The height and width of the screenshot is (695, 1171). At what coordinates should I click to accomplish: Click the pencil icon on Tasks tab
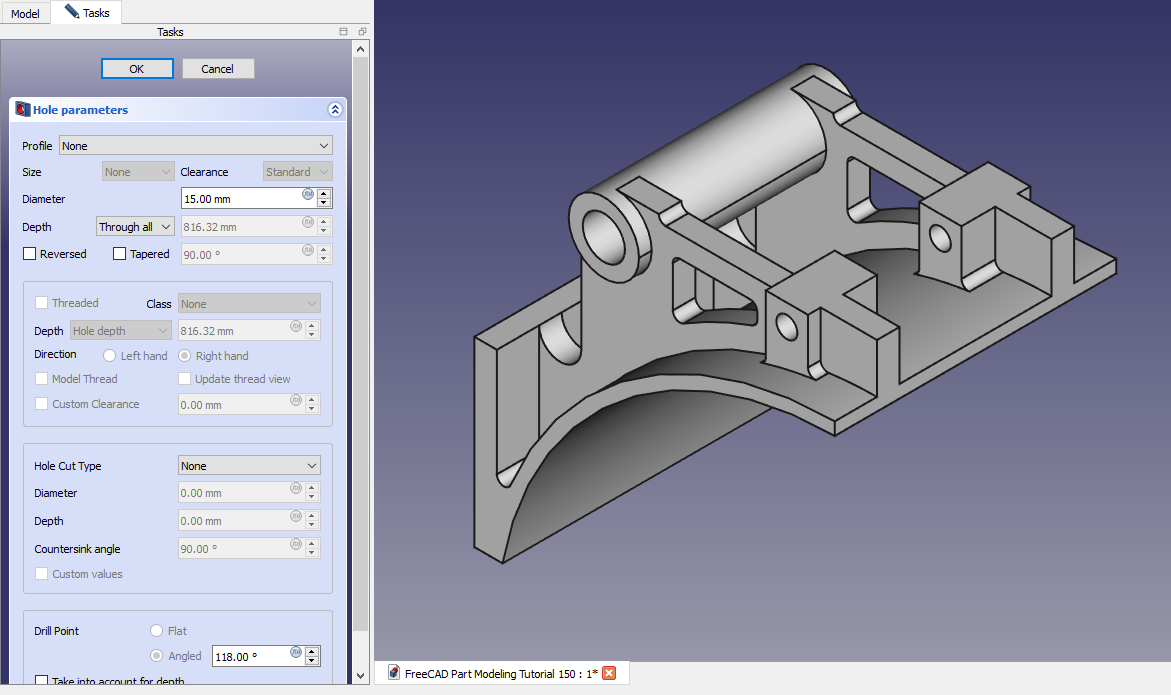tap(72, 12)
